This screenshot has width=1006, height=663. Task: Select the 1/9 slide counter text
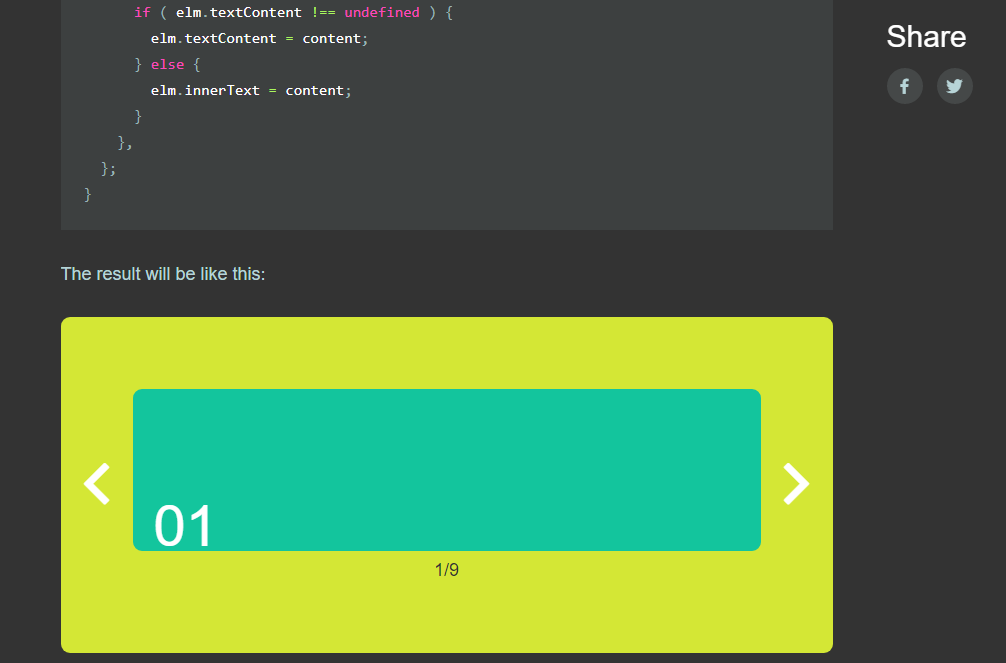446,569
